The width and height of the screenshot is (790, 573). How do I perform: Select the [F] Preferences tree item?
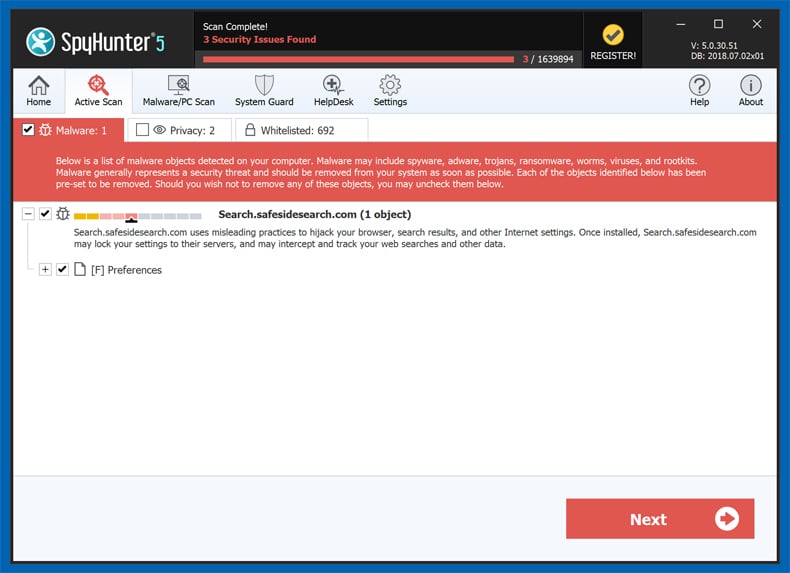[126, 270]
